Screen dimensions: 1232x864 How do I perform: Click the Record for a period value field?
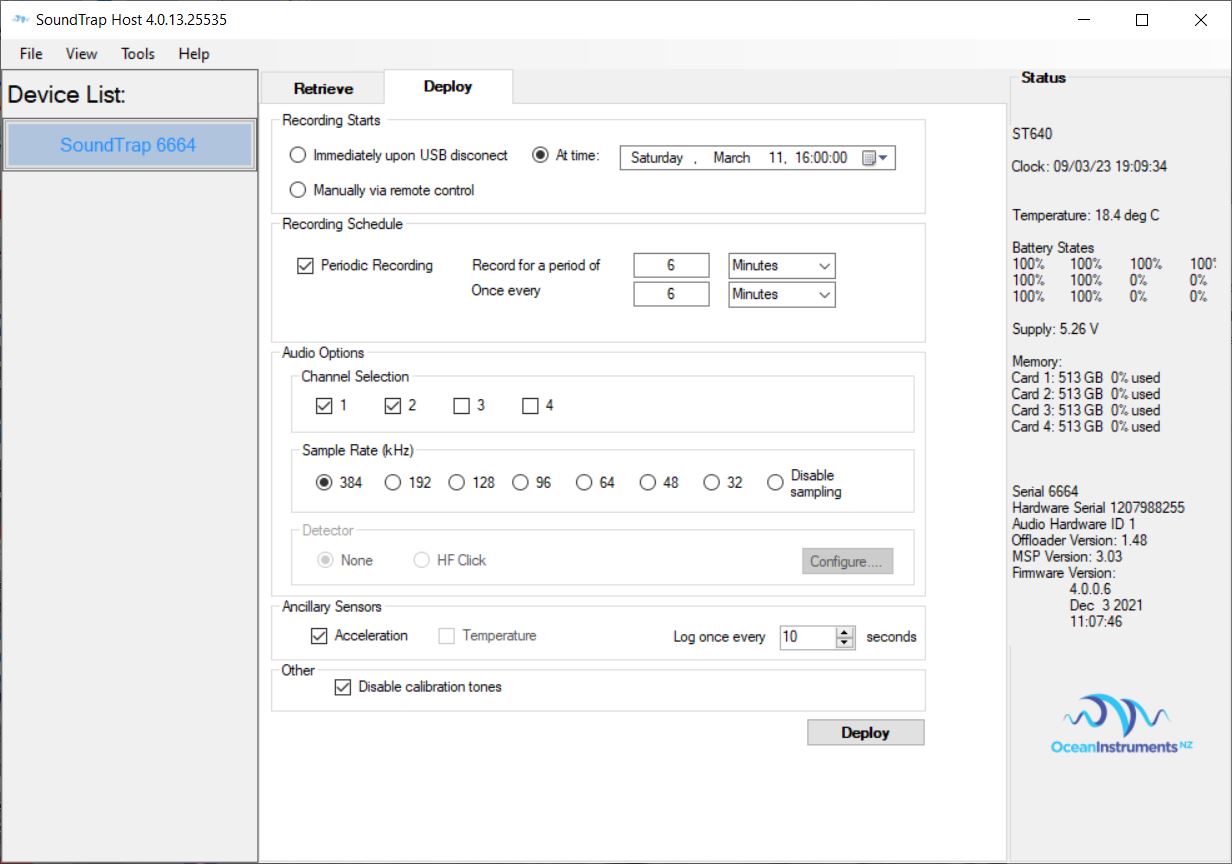pos(671,266)
